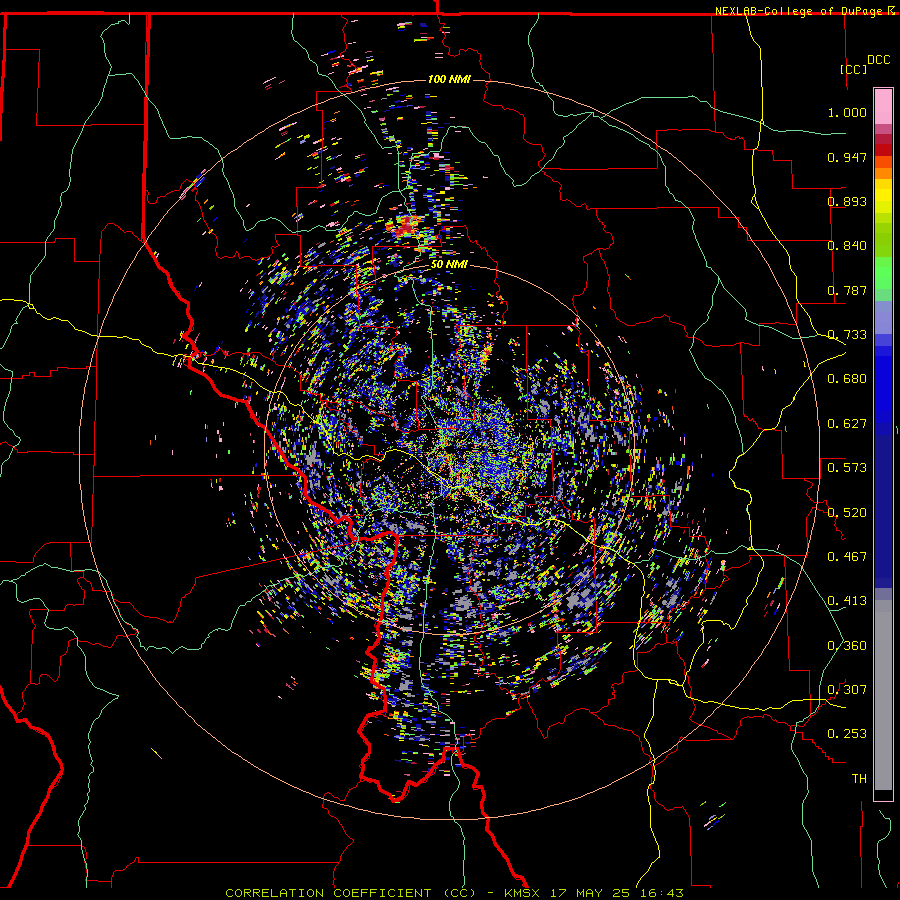Image resolution: width=900 pixels, height=900 pixels.
Task: Click the 0.893 scale value
Action: pos(847,201)
